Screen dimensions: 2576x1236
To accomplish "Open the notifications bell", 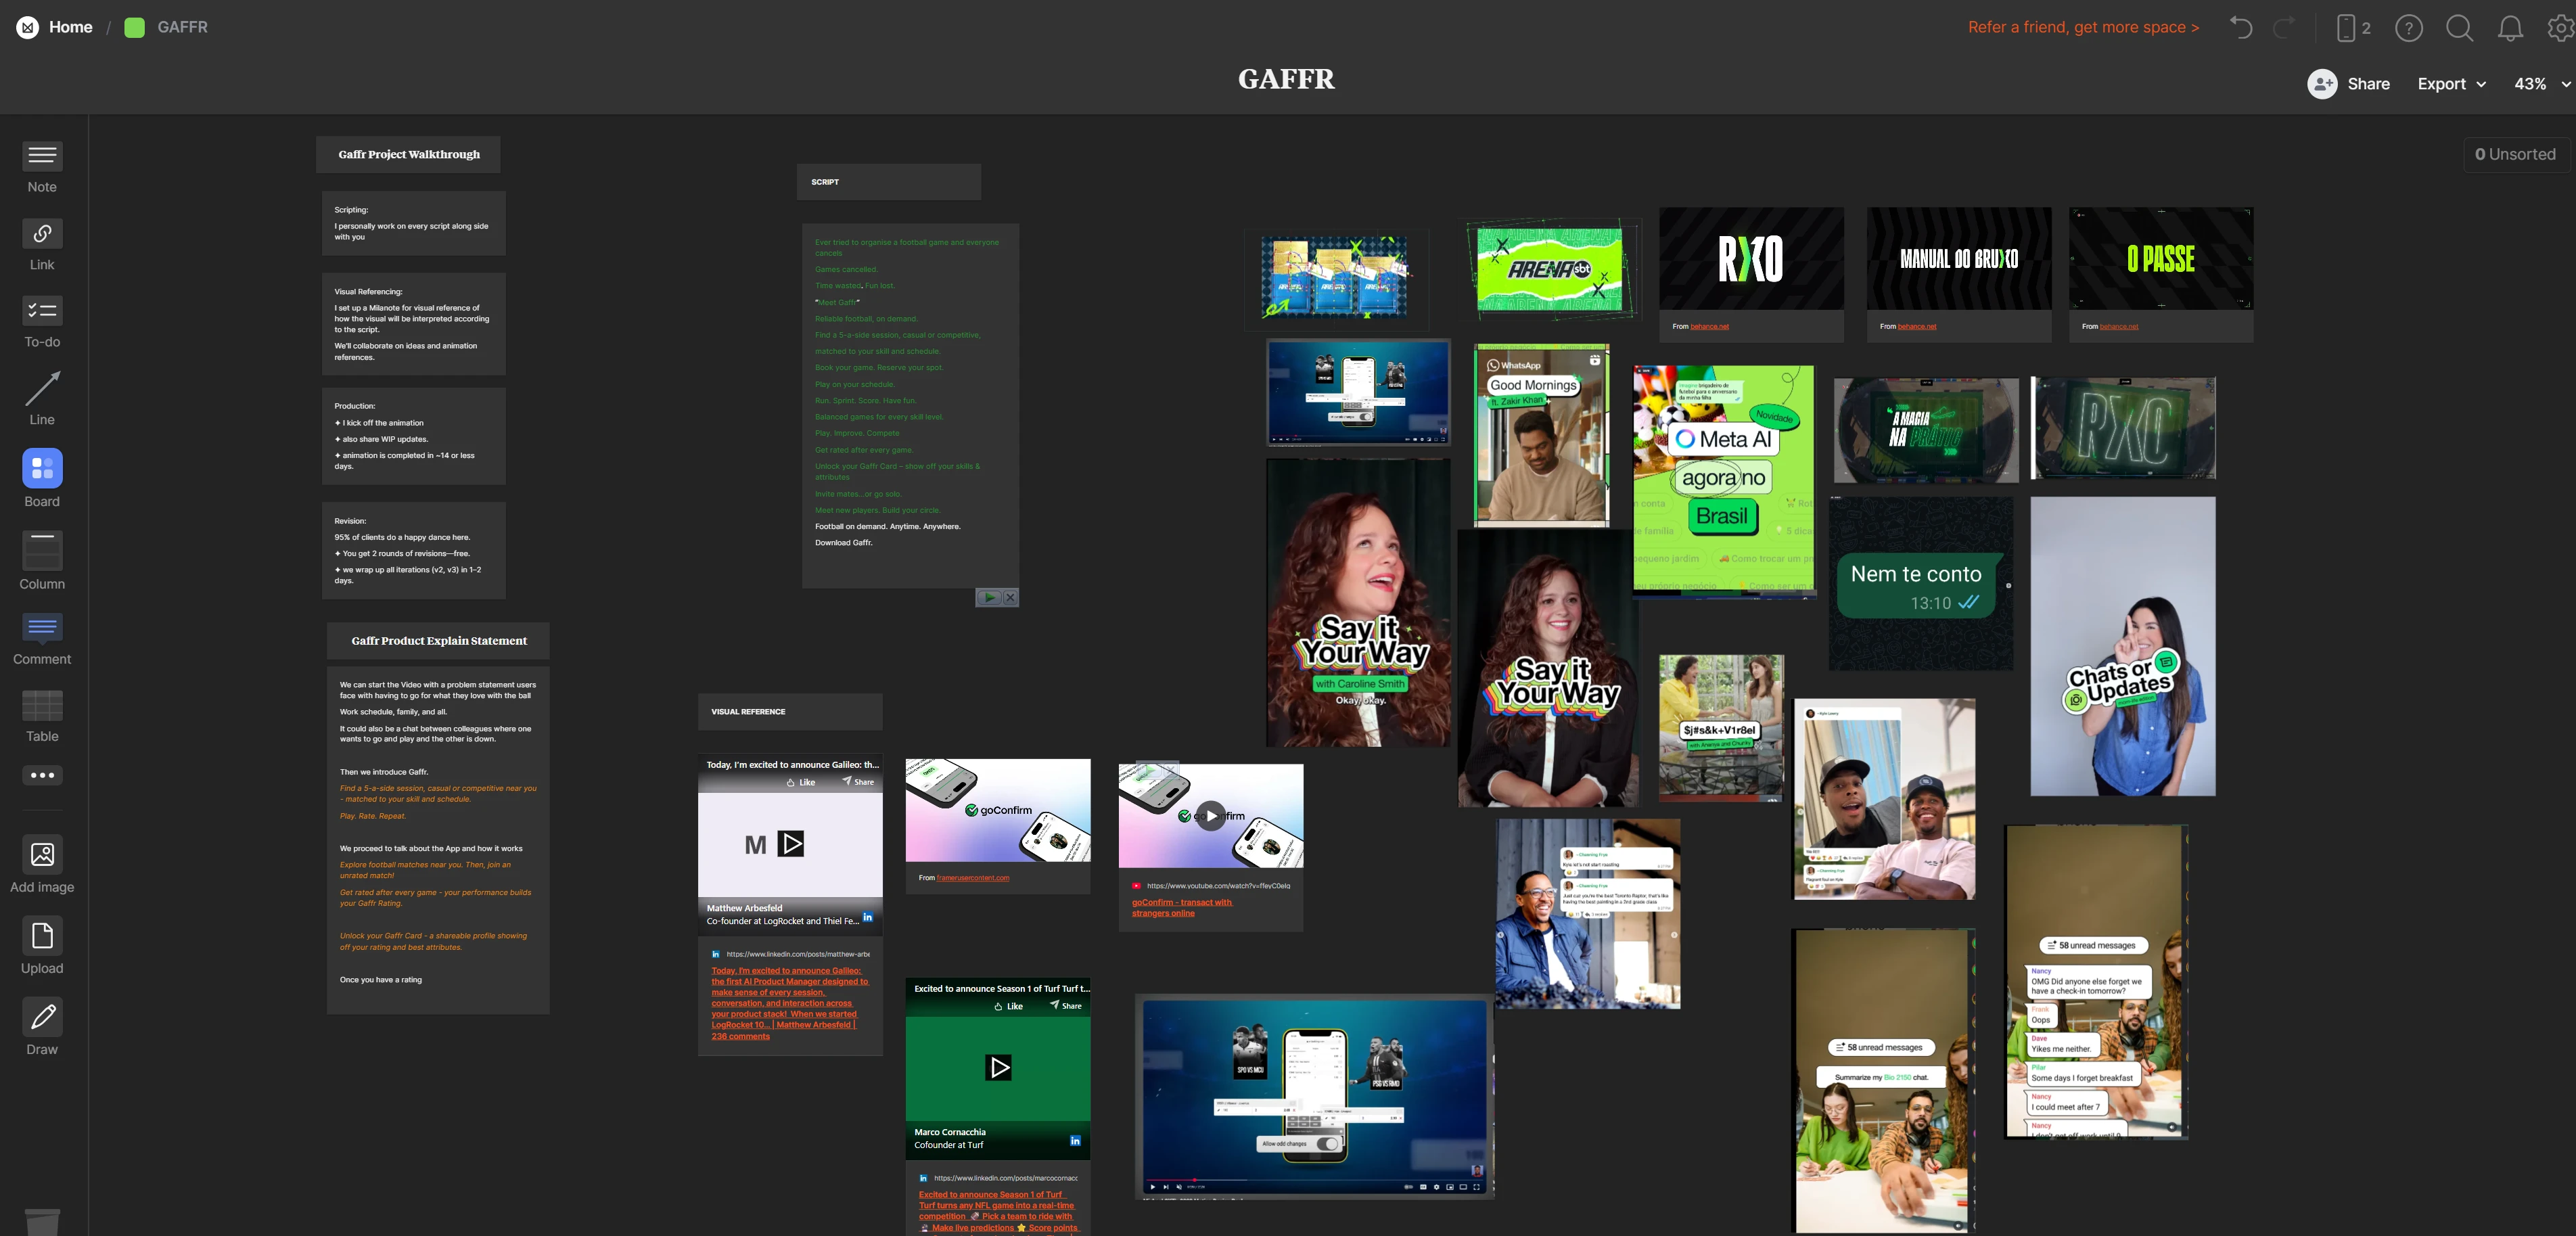I will click(x=2510, y=27).
